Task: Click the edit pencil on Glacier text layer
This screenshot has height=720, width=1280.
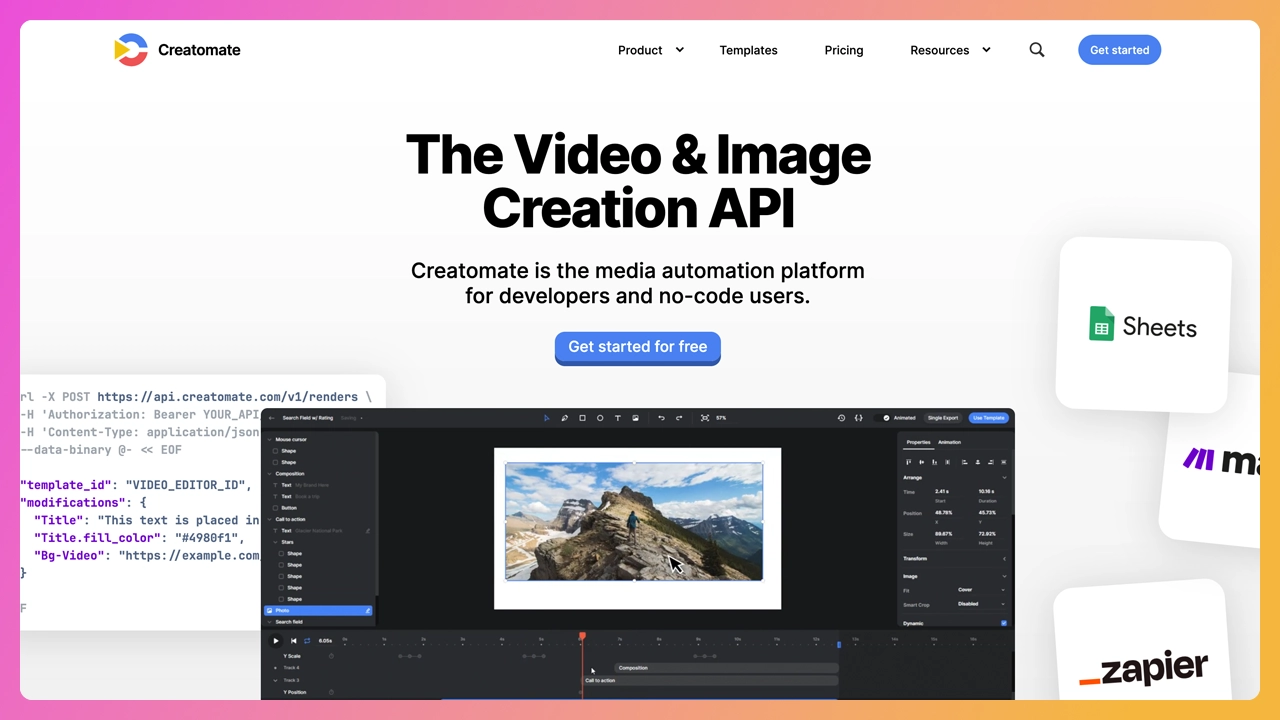Action: [368, 531]
